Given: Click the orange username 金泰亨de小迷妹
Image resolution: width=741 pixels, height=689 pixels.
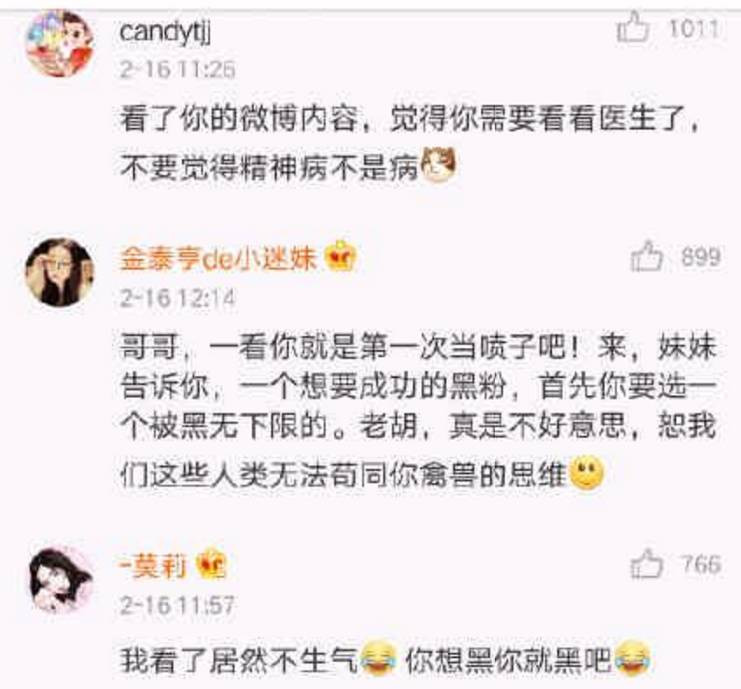Looking at the screenshot, I should point(218,259).
